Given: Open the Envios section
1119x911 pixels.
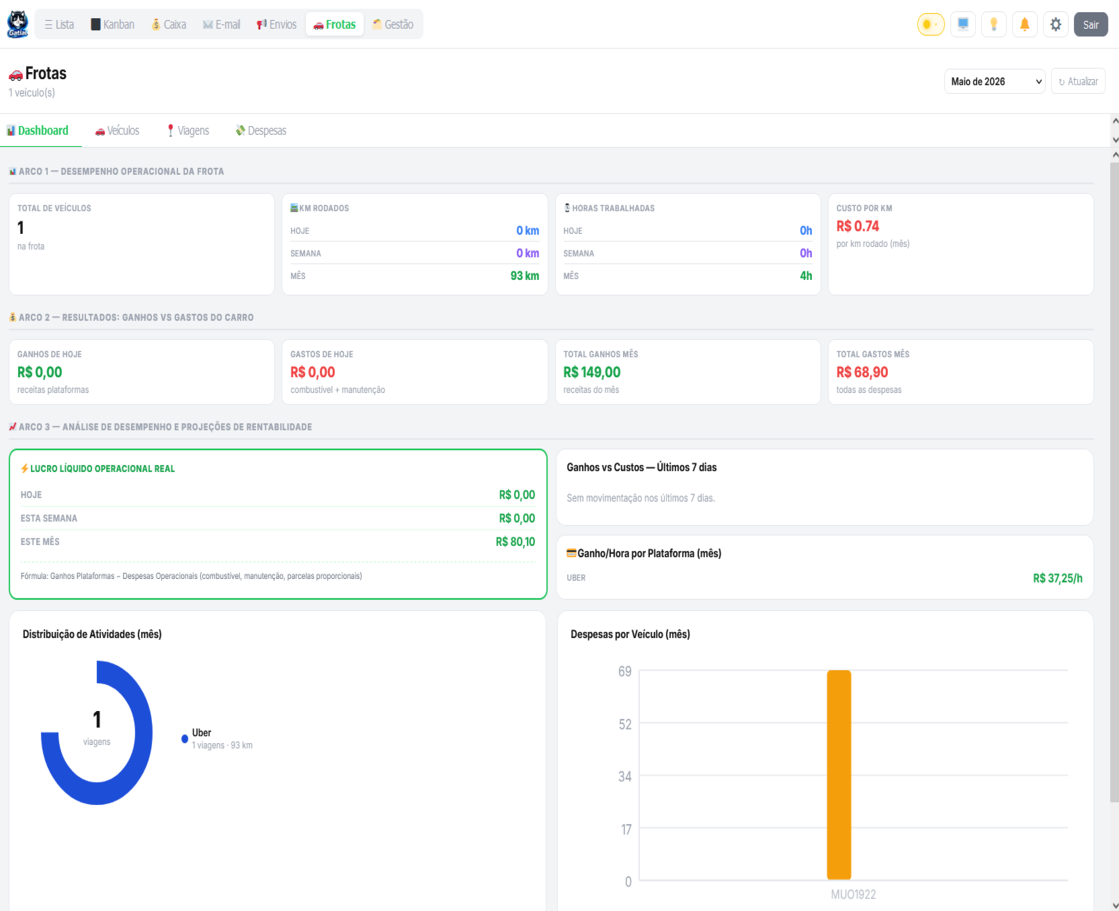Looking at the screenshot, I should pyautogui.click(x=276, y=24).
